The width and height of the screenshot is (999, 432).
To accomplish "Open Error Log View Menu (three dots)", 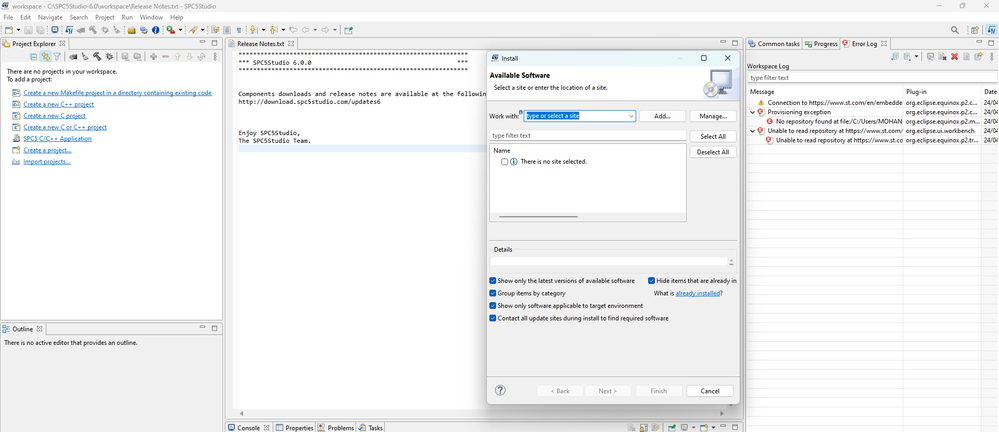I will click(x=991, y=57).
